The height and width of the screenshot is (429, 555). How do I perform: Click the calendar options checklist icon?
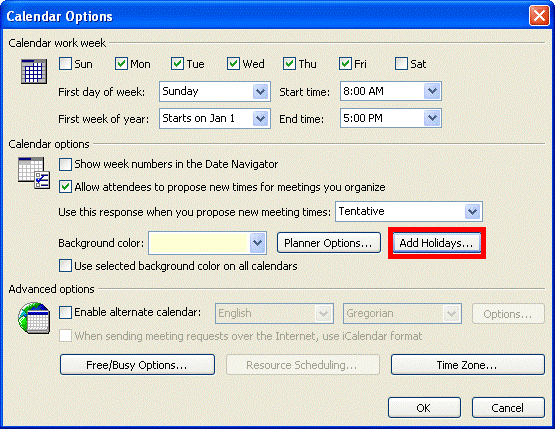(34, 173)
